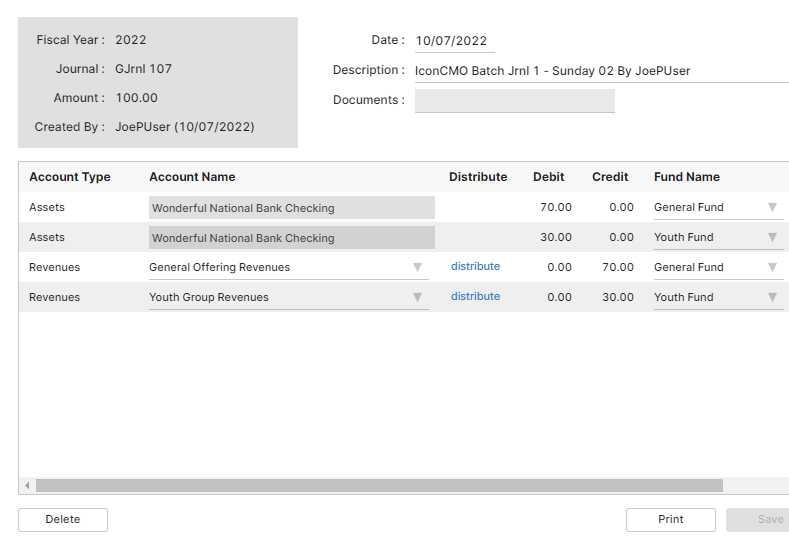Select second Wonderful National Bank Checking field
The width and height of the screenshot is (789, 540).
pos(292,238)
